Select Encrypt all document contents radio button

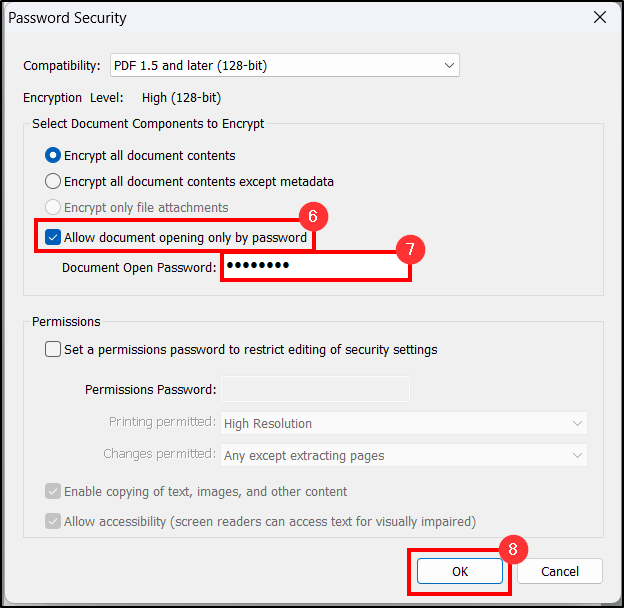point(53,156)
